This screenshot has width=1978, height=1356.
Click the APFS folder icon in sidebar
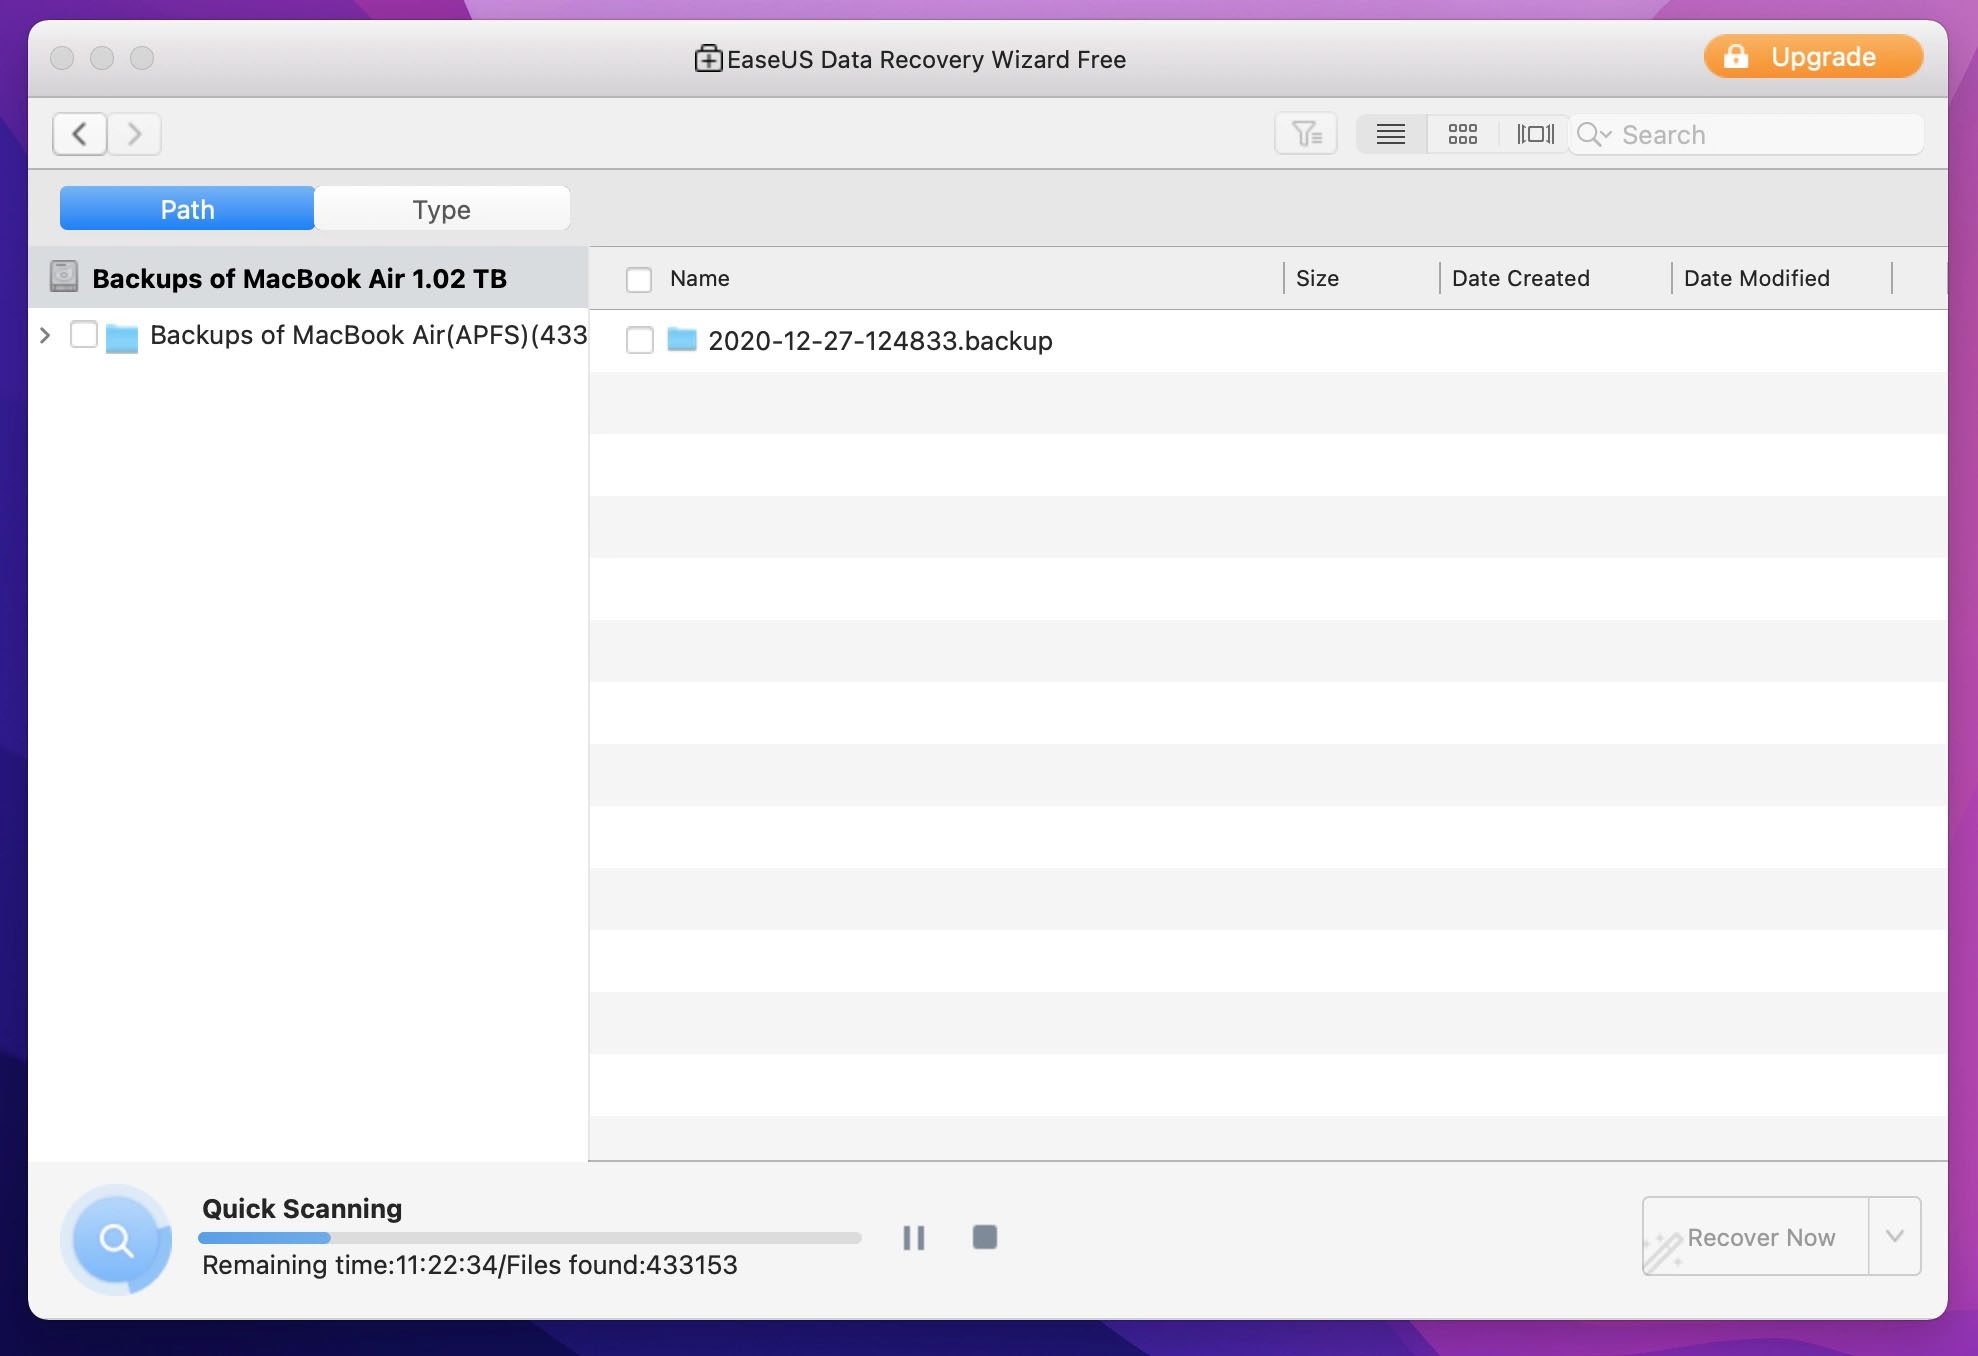pyautogui.click(x=122, y=337)
